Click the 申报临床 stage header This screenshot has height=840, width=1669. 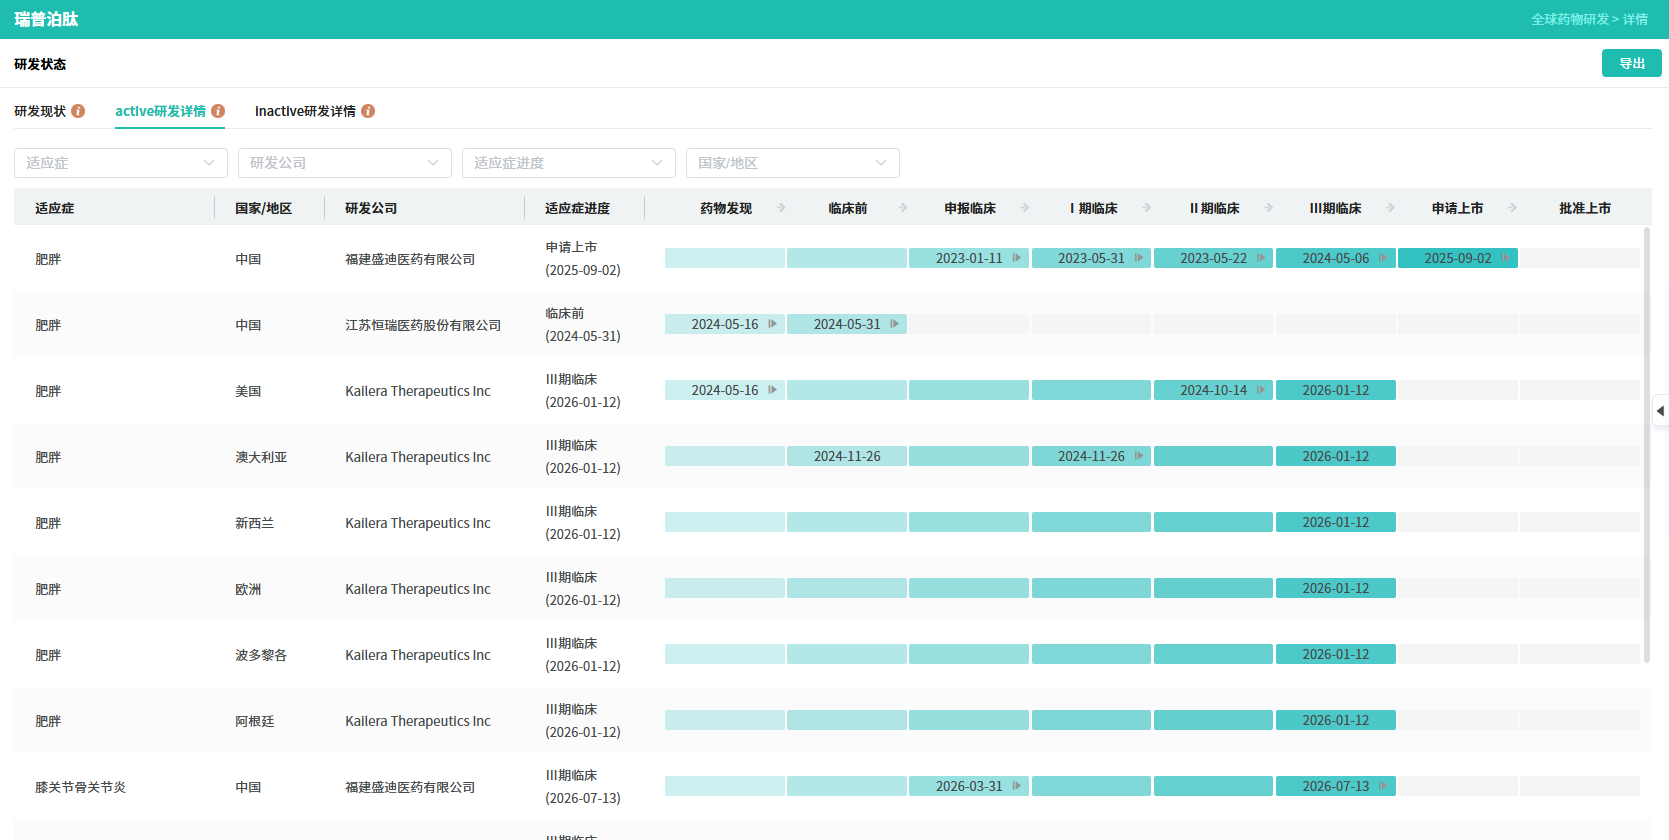(970, 208)
